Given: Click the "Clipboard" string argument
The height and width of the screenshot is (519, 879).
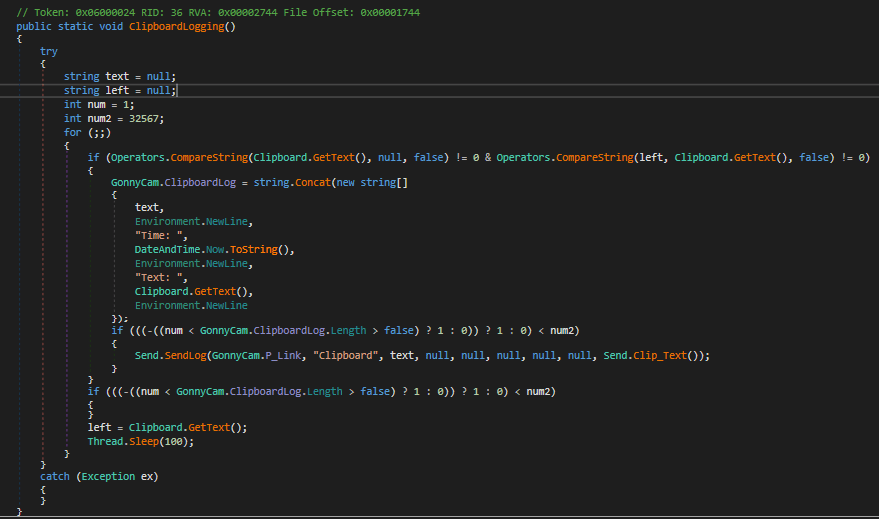Looking at the screenshot, I should [x=345, y=355].
